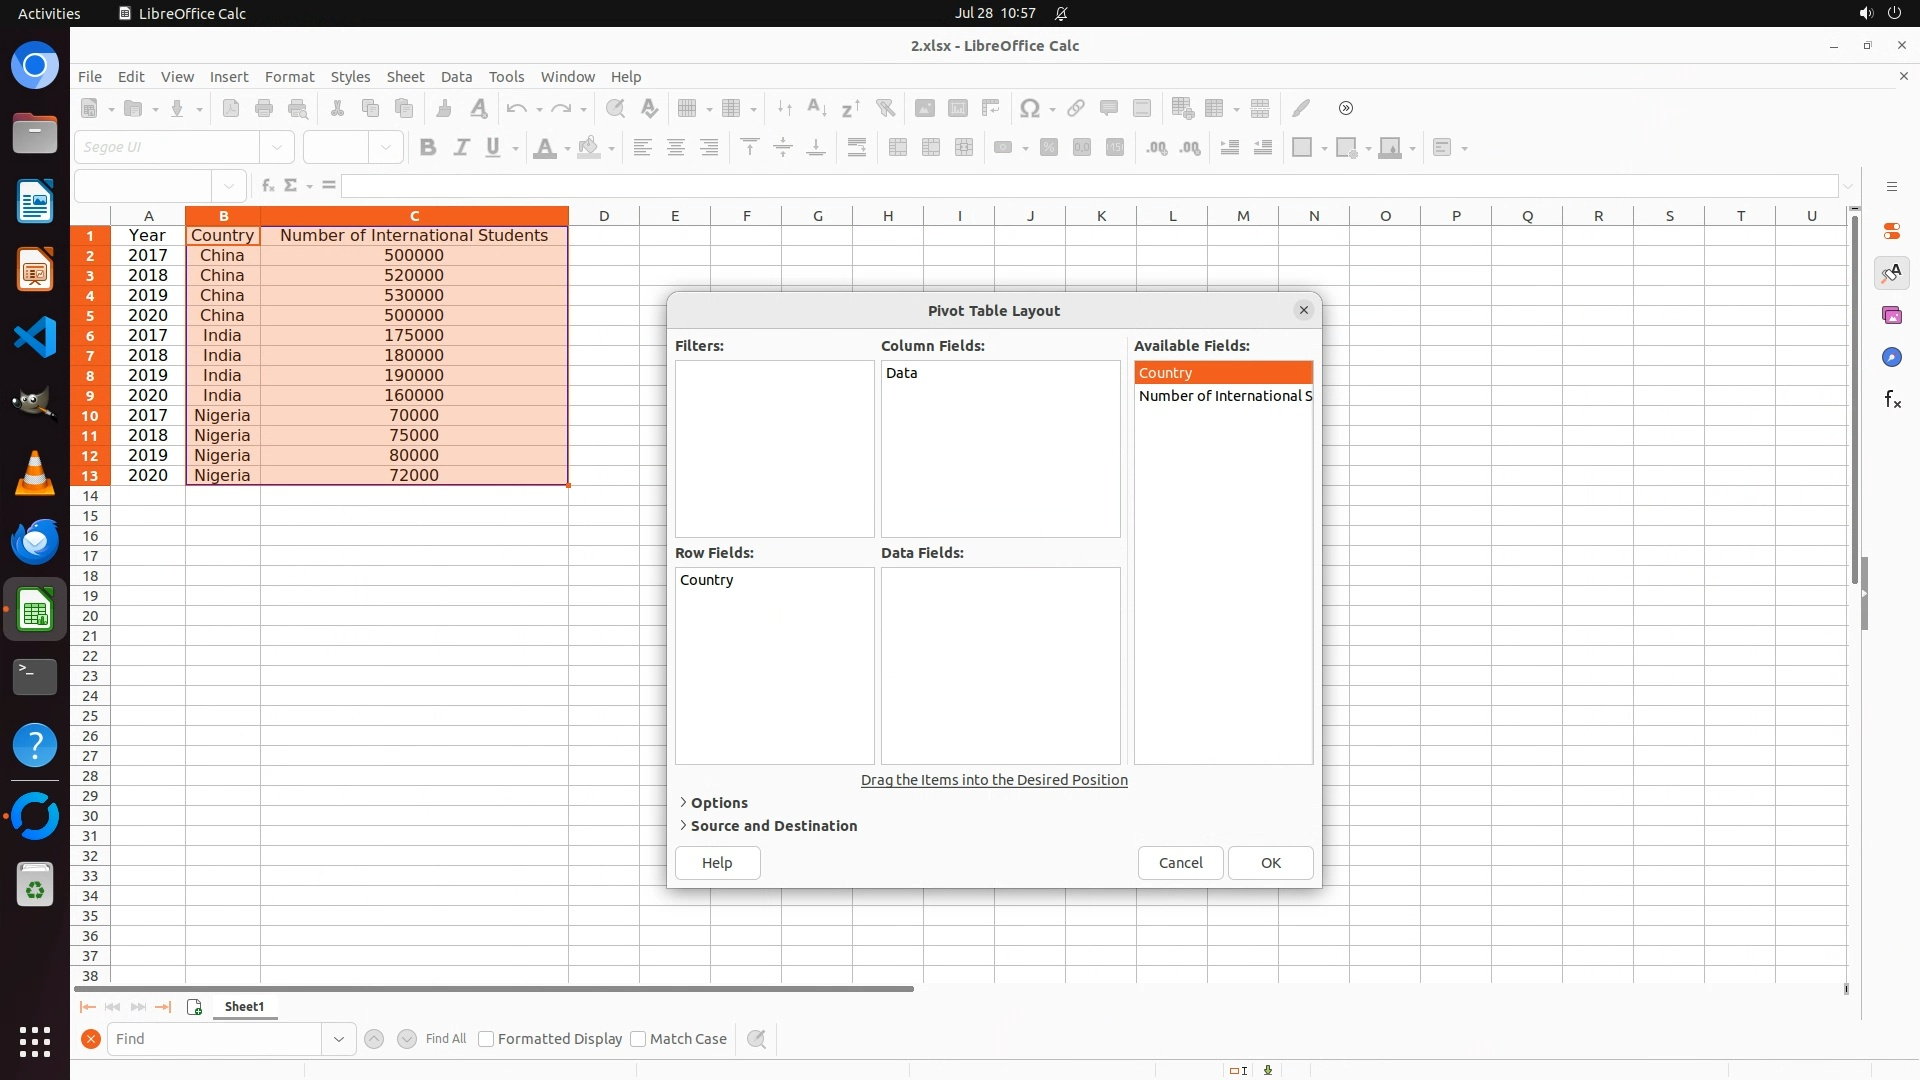1920x1080 pixels.
Task: Enable the Match Case checkbox
Action: [x=638, y=1039]
